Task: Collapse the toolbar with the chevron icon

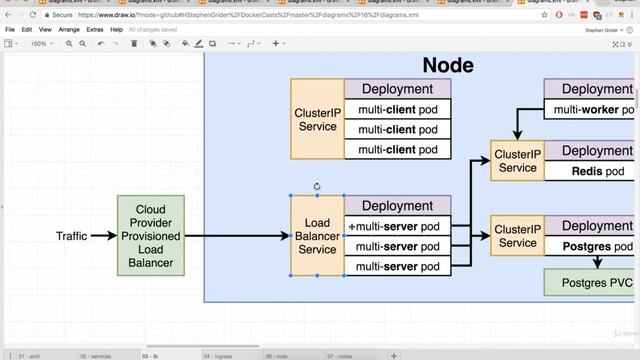Action: [x=630, y=44]
